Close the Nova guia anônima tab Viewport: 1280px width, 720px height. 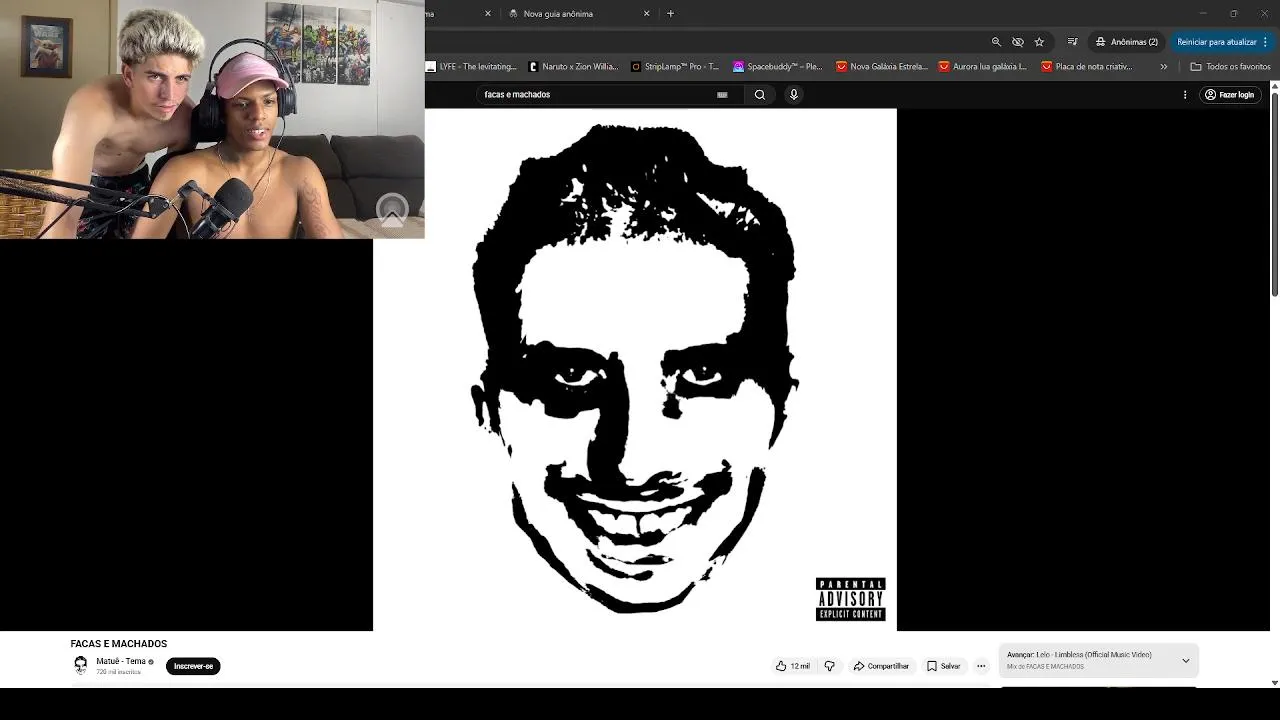(647, 14)
